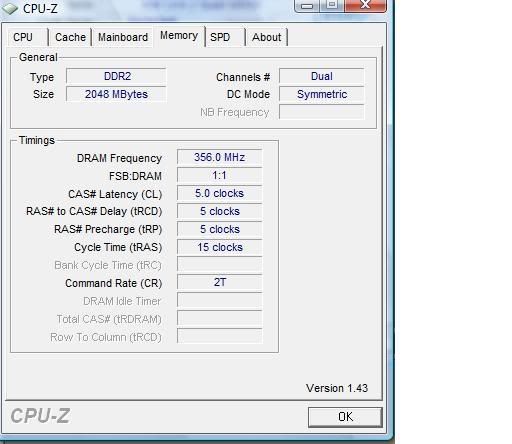The width and height of the screenshot is (512, 444).
Task: Minimize the CPU-Z window
Action: 307,6
